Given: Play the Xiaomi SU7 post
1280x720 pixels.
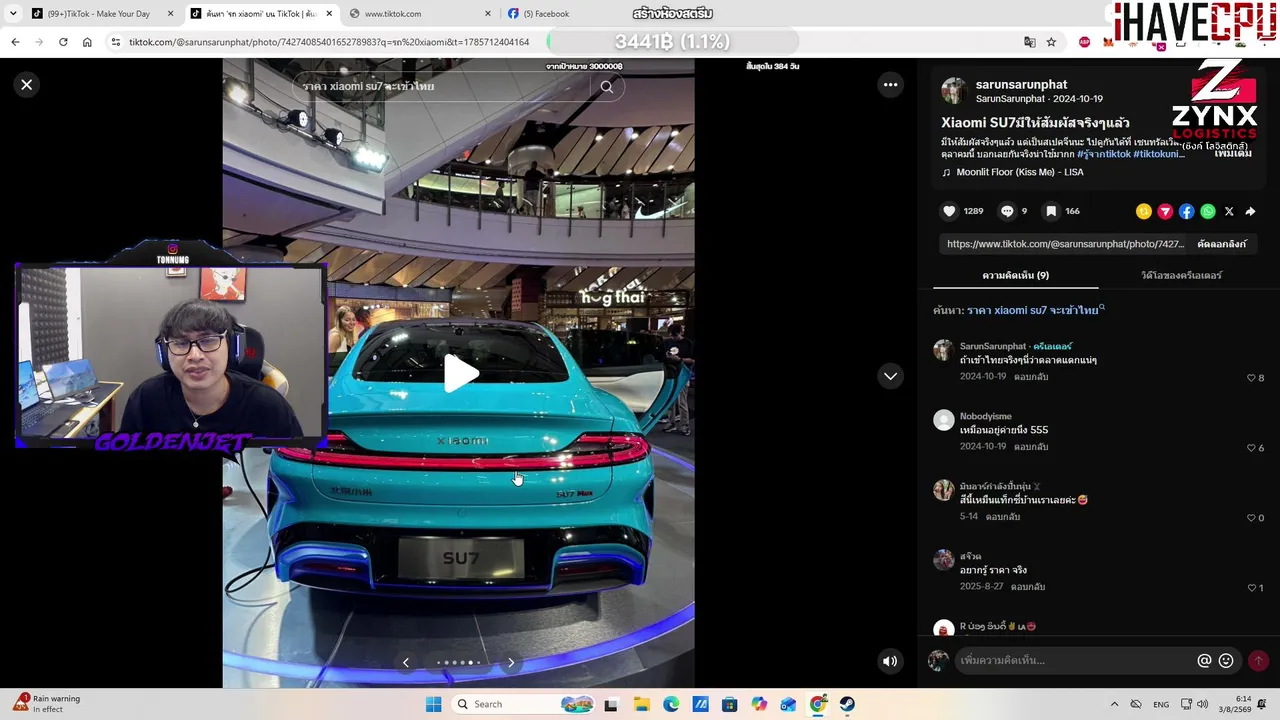Looking at the screenshot, I should [x=460, y=374].
